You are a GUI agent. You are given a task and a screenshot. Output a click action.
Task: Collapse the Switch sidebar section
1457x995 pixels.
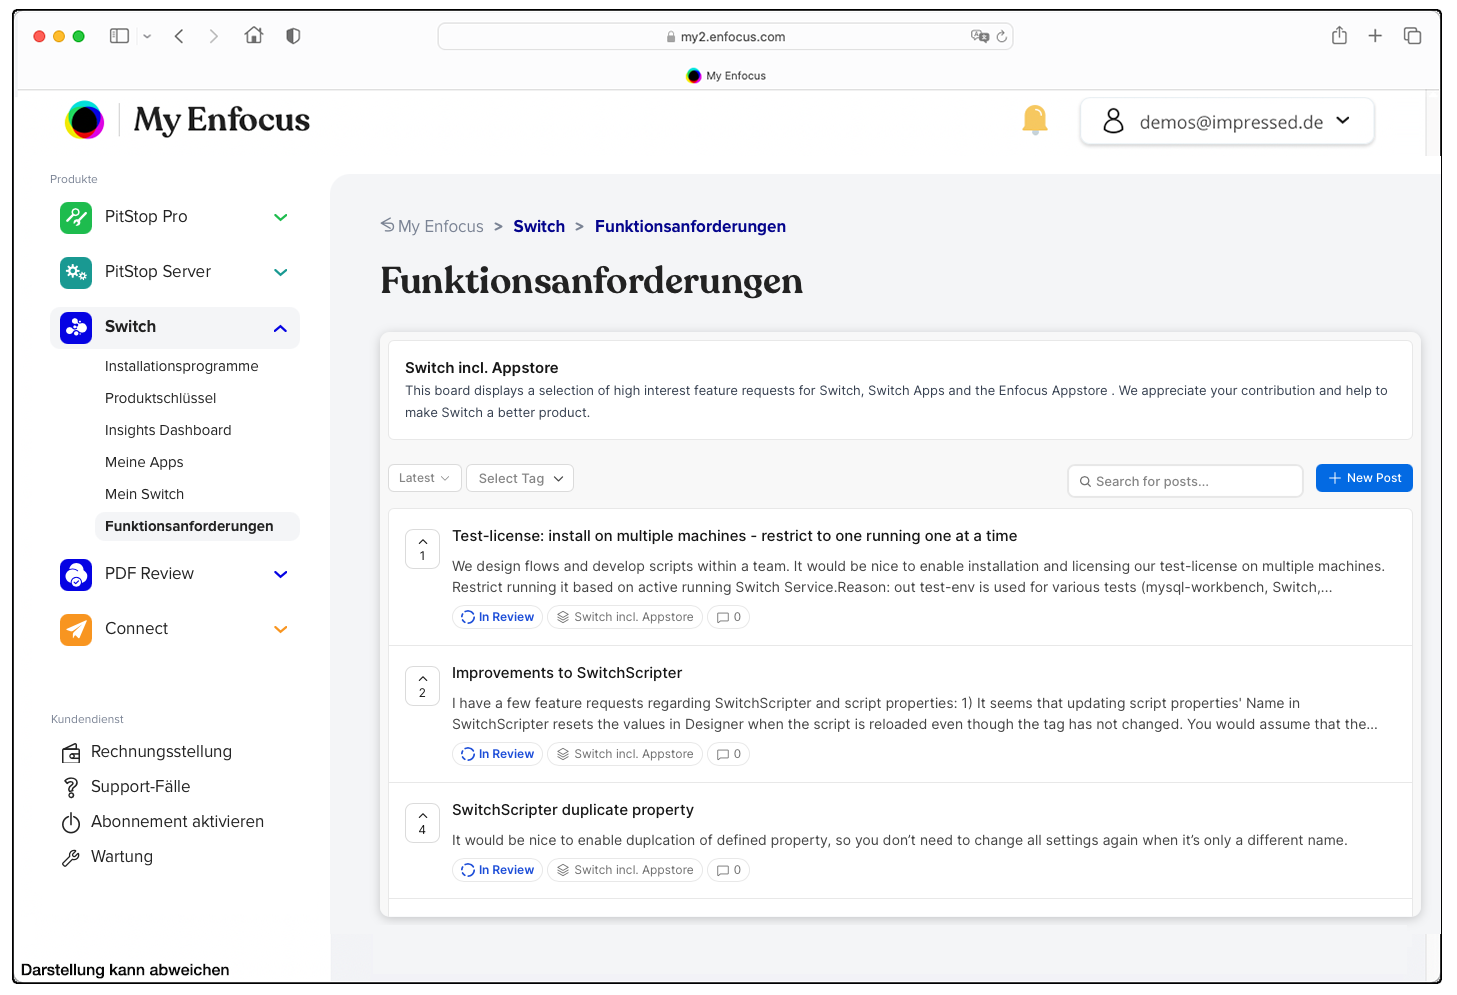click(280, 328)
